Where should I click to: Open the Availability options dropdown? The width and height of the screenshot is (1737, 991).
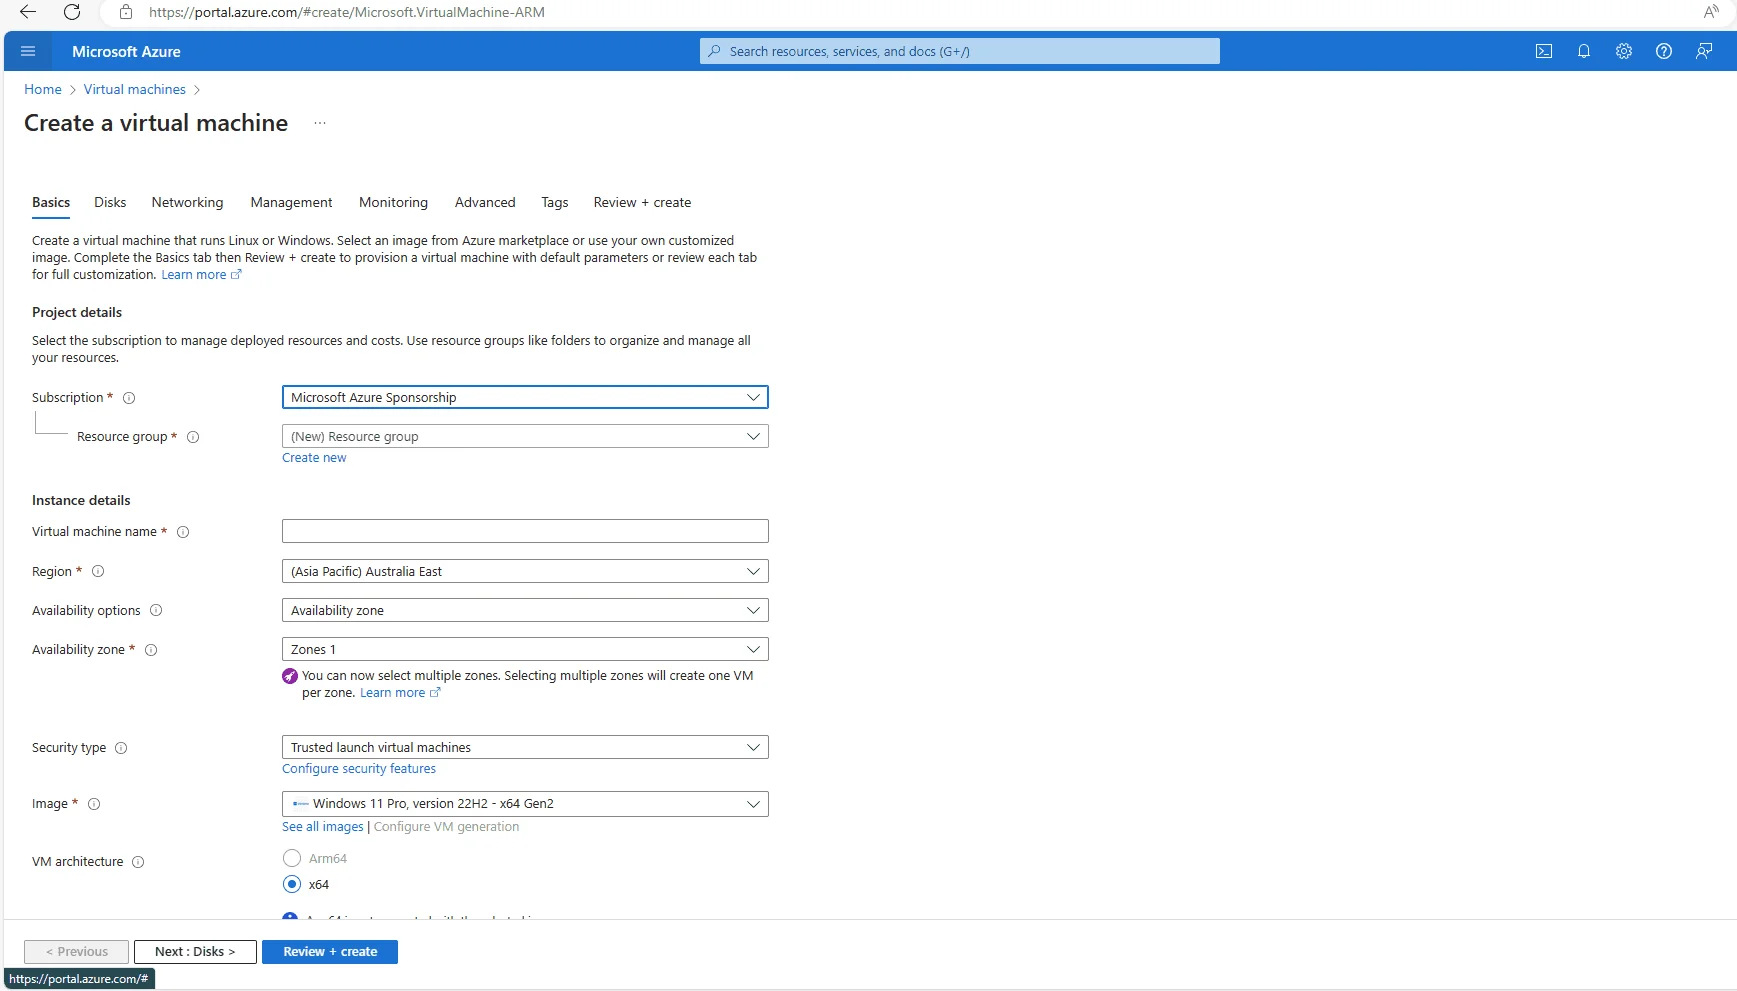click(525, 610)
